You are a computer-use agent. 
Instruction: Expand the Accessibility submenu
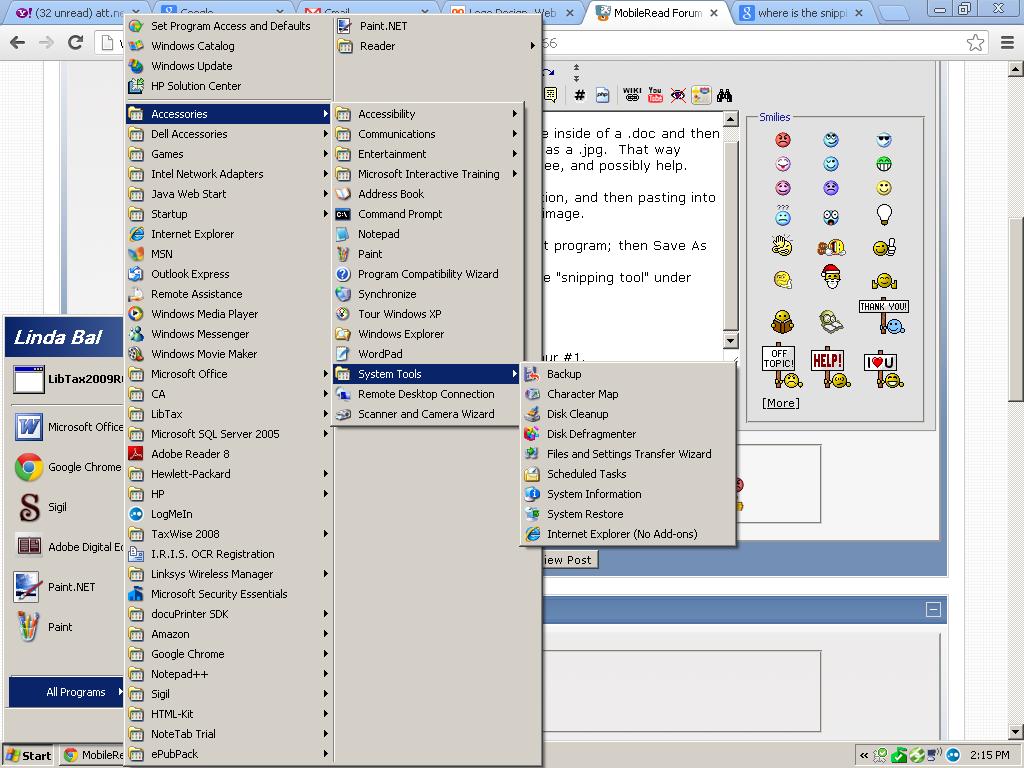(x=427, y=114)
